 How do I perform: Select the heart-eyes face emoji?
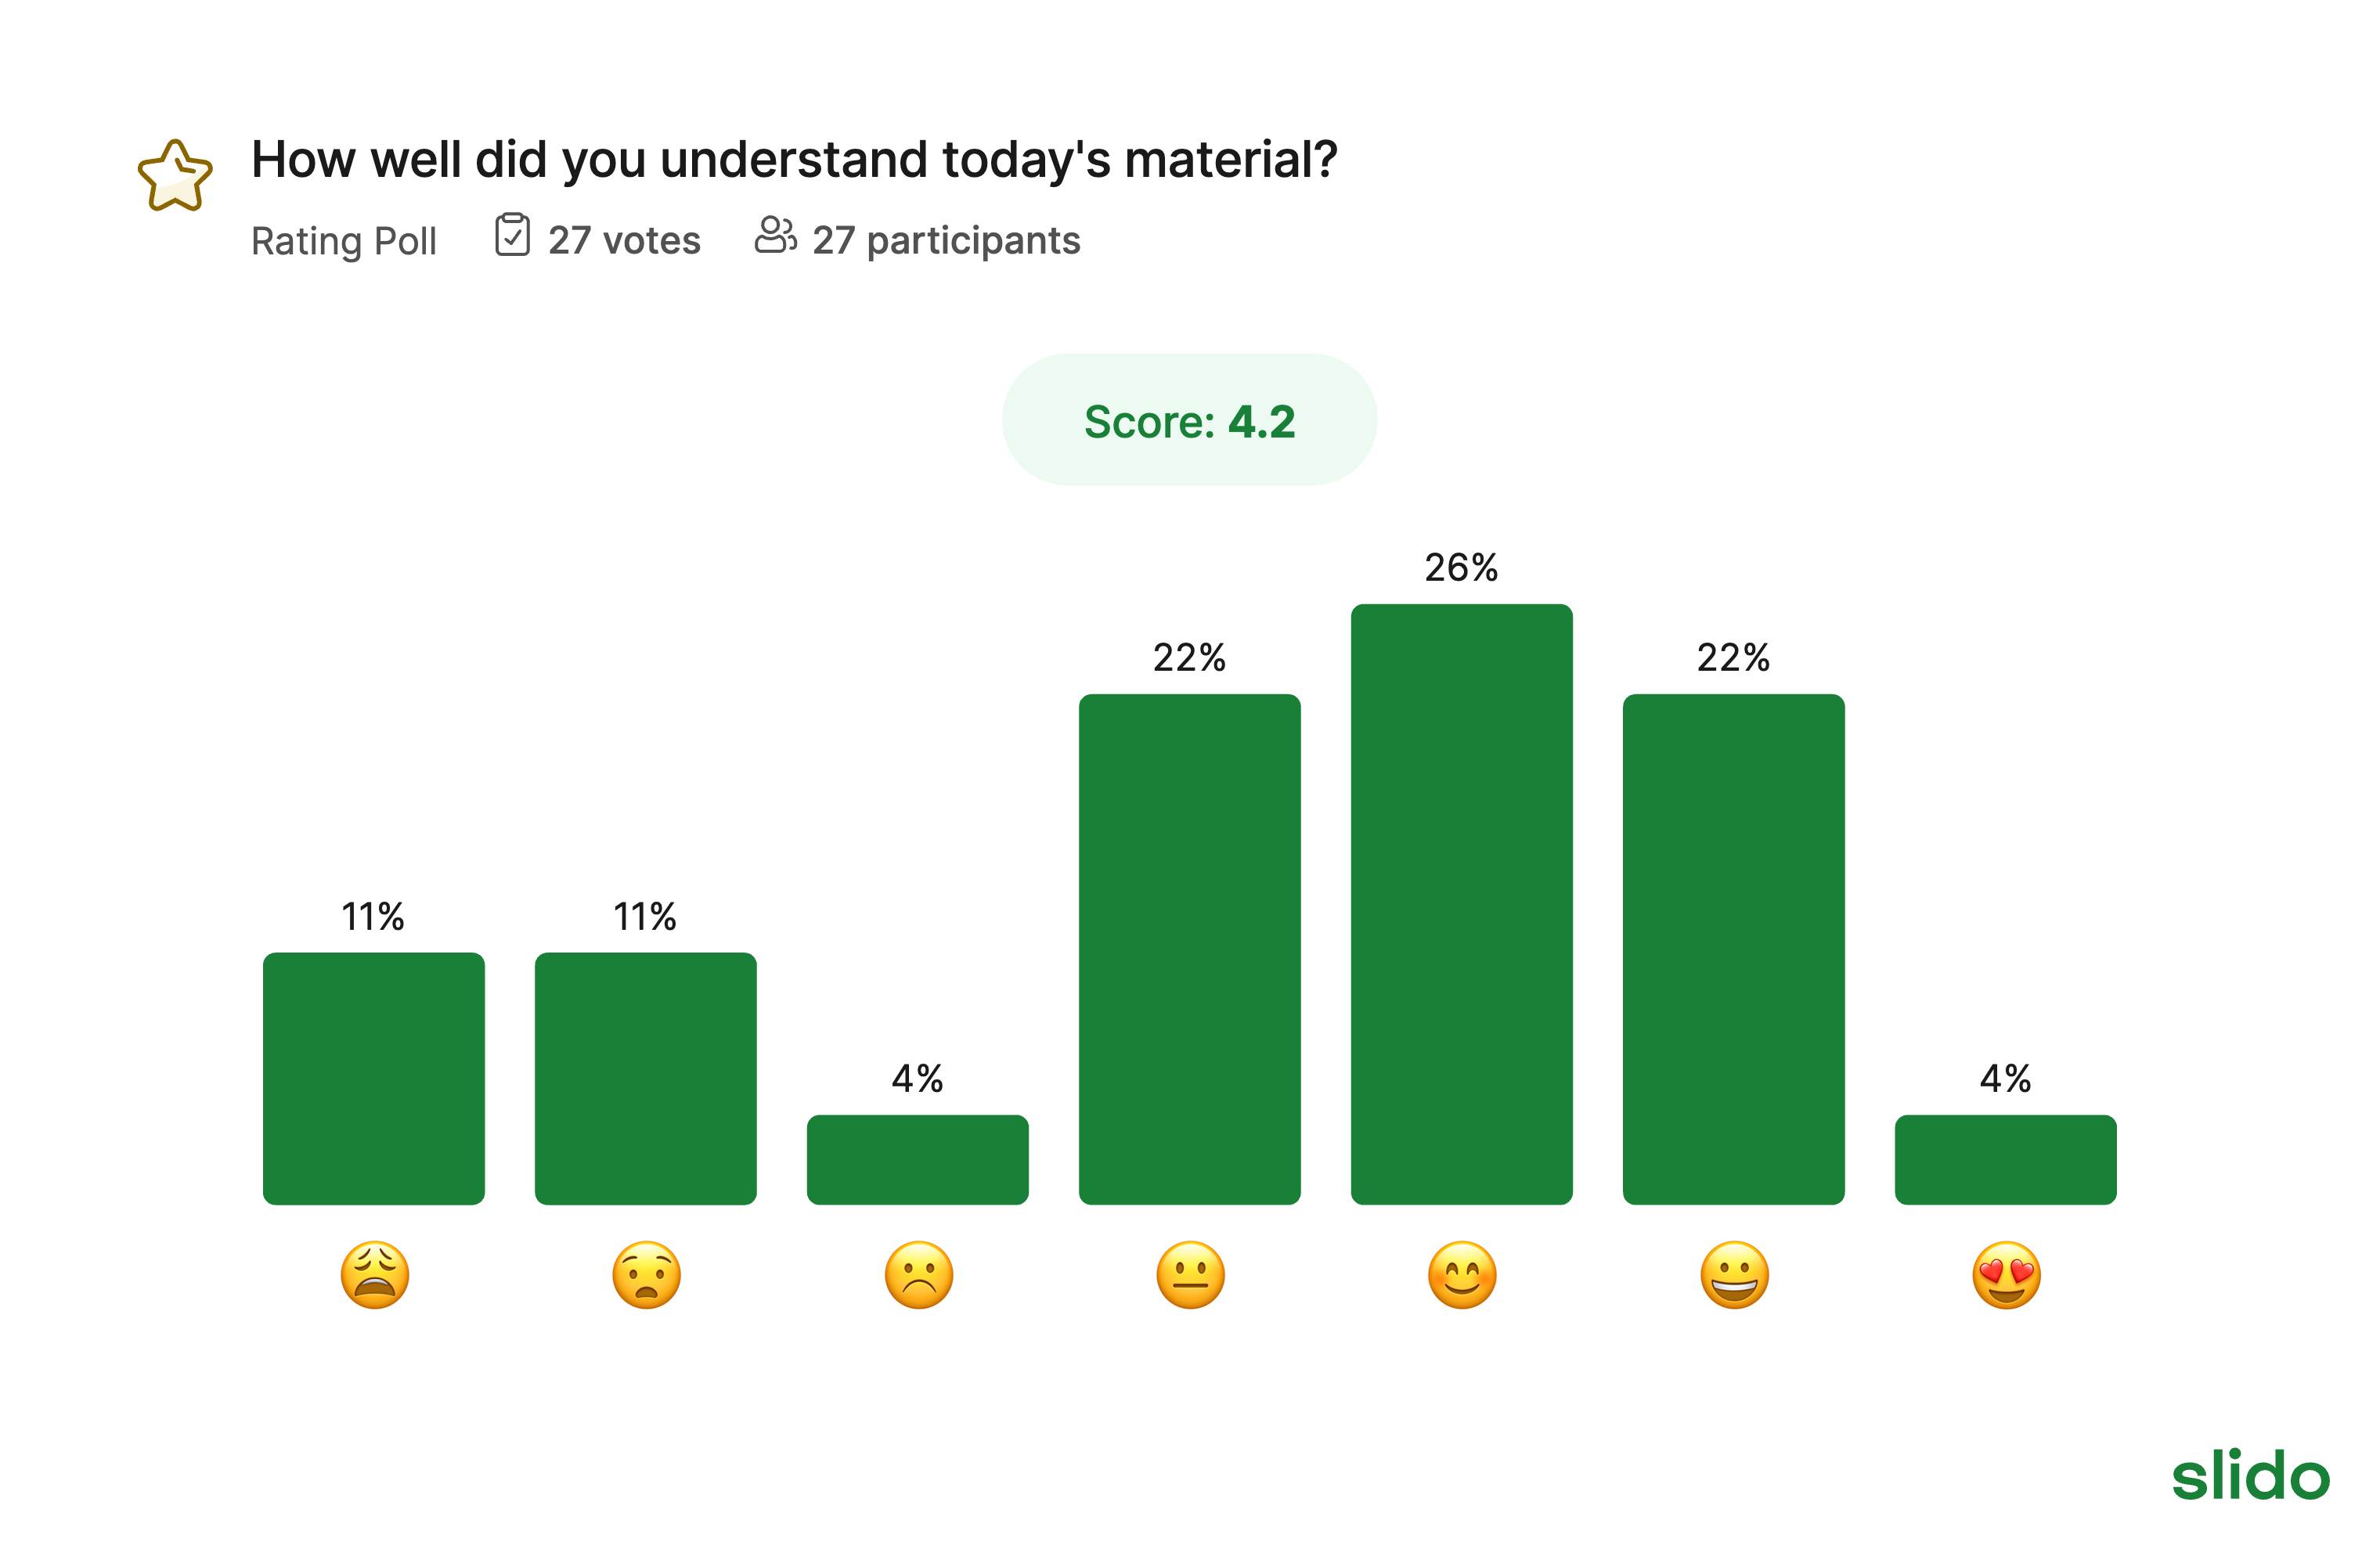(2006, 1275)
